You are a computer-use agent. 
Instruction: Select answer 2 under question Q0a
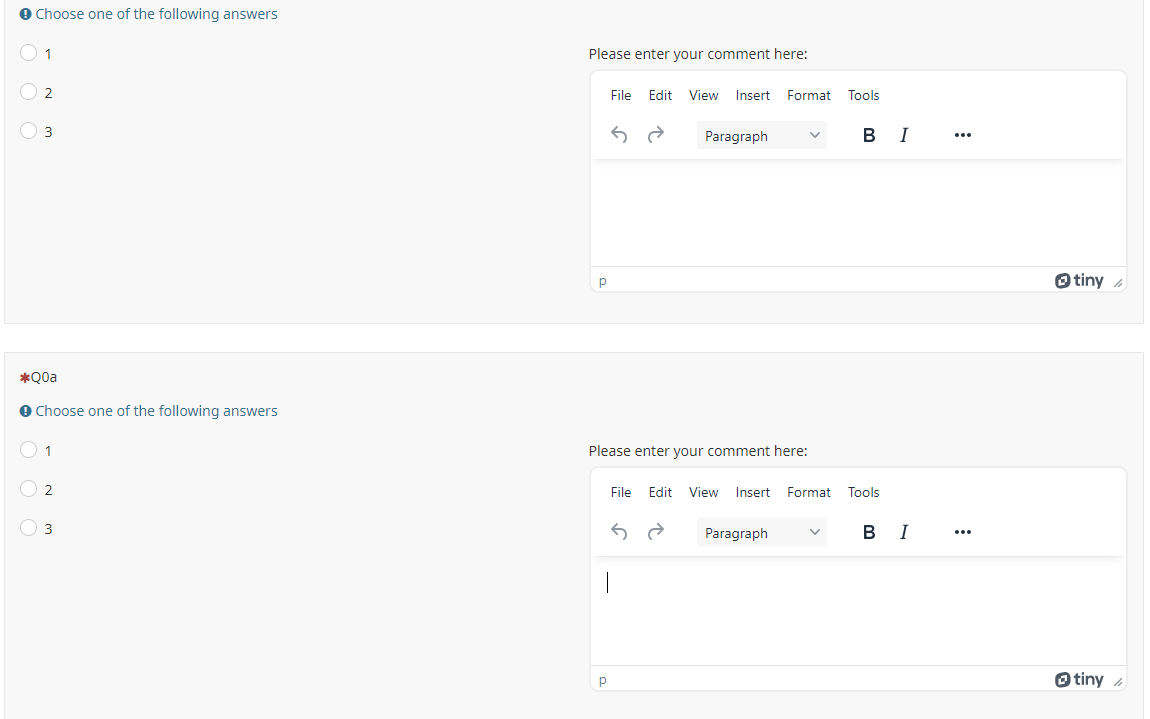click(x=29, y=489)
